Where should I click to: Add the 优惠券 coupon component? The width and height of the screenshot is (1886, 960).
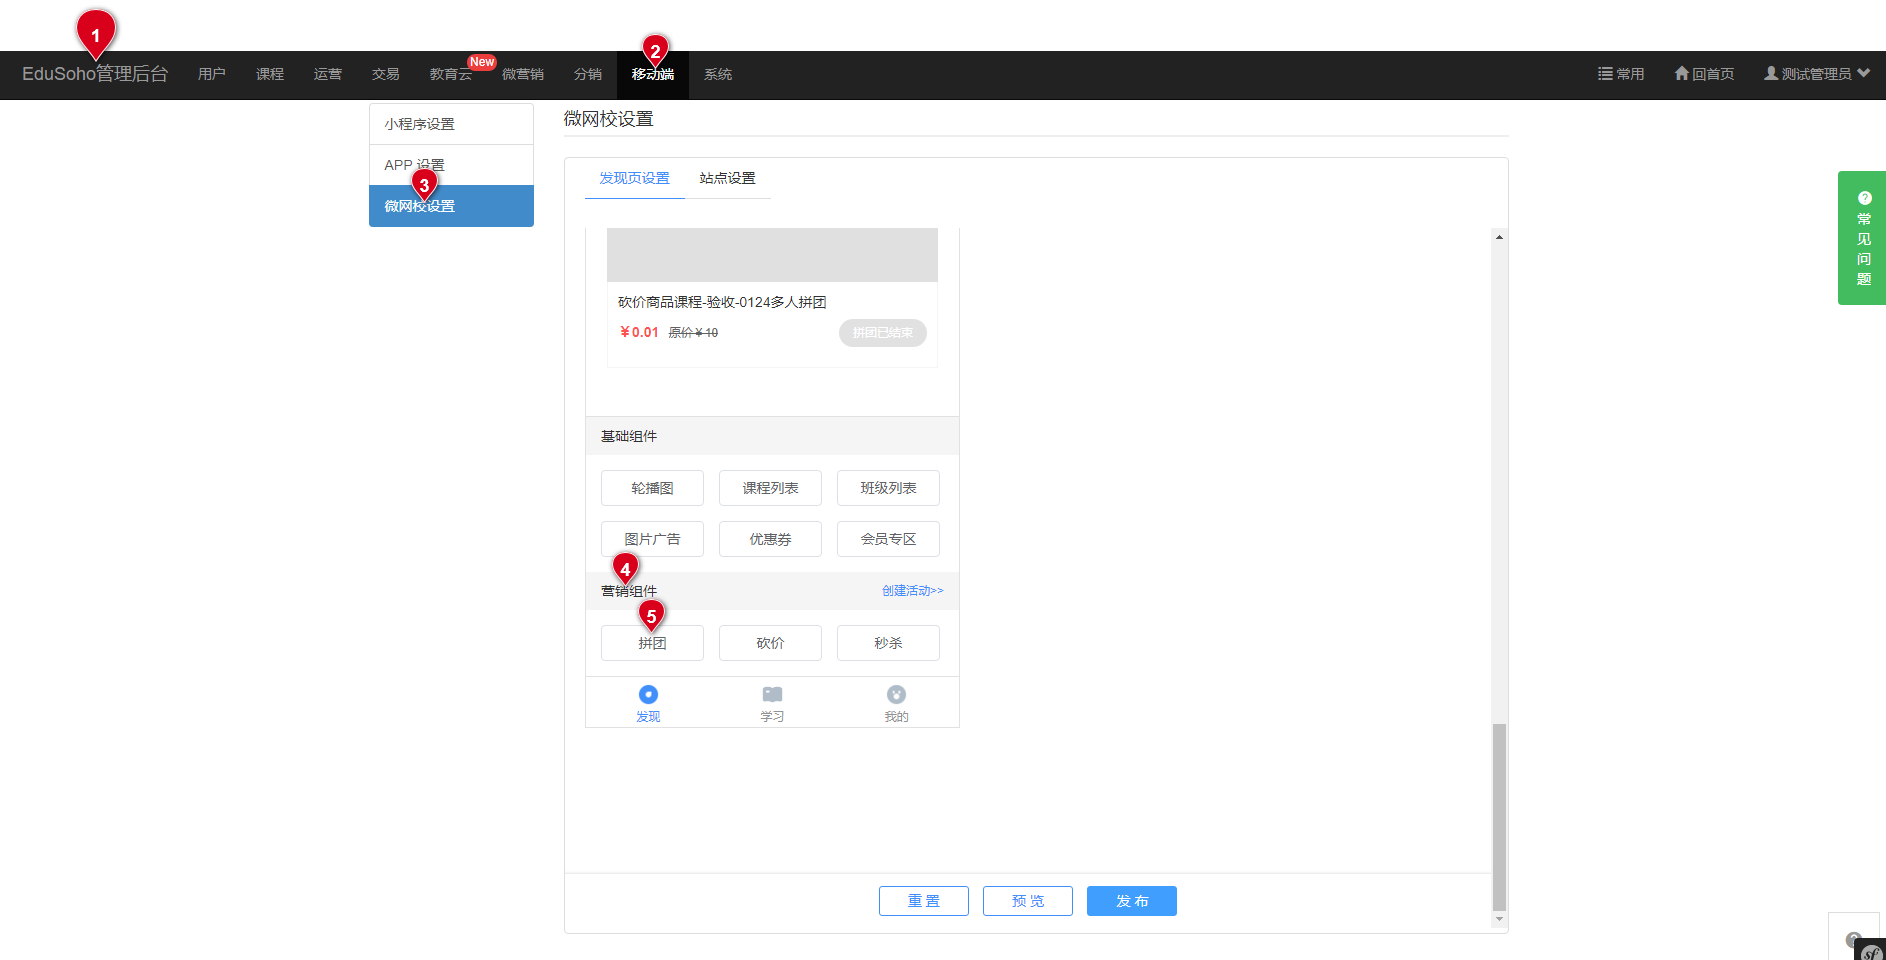(x=770, y=539)
